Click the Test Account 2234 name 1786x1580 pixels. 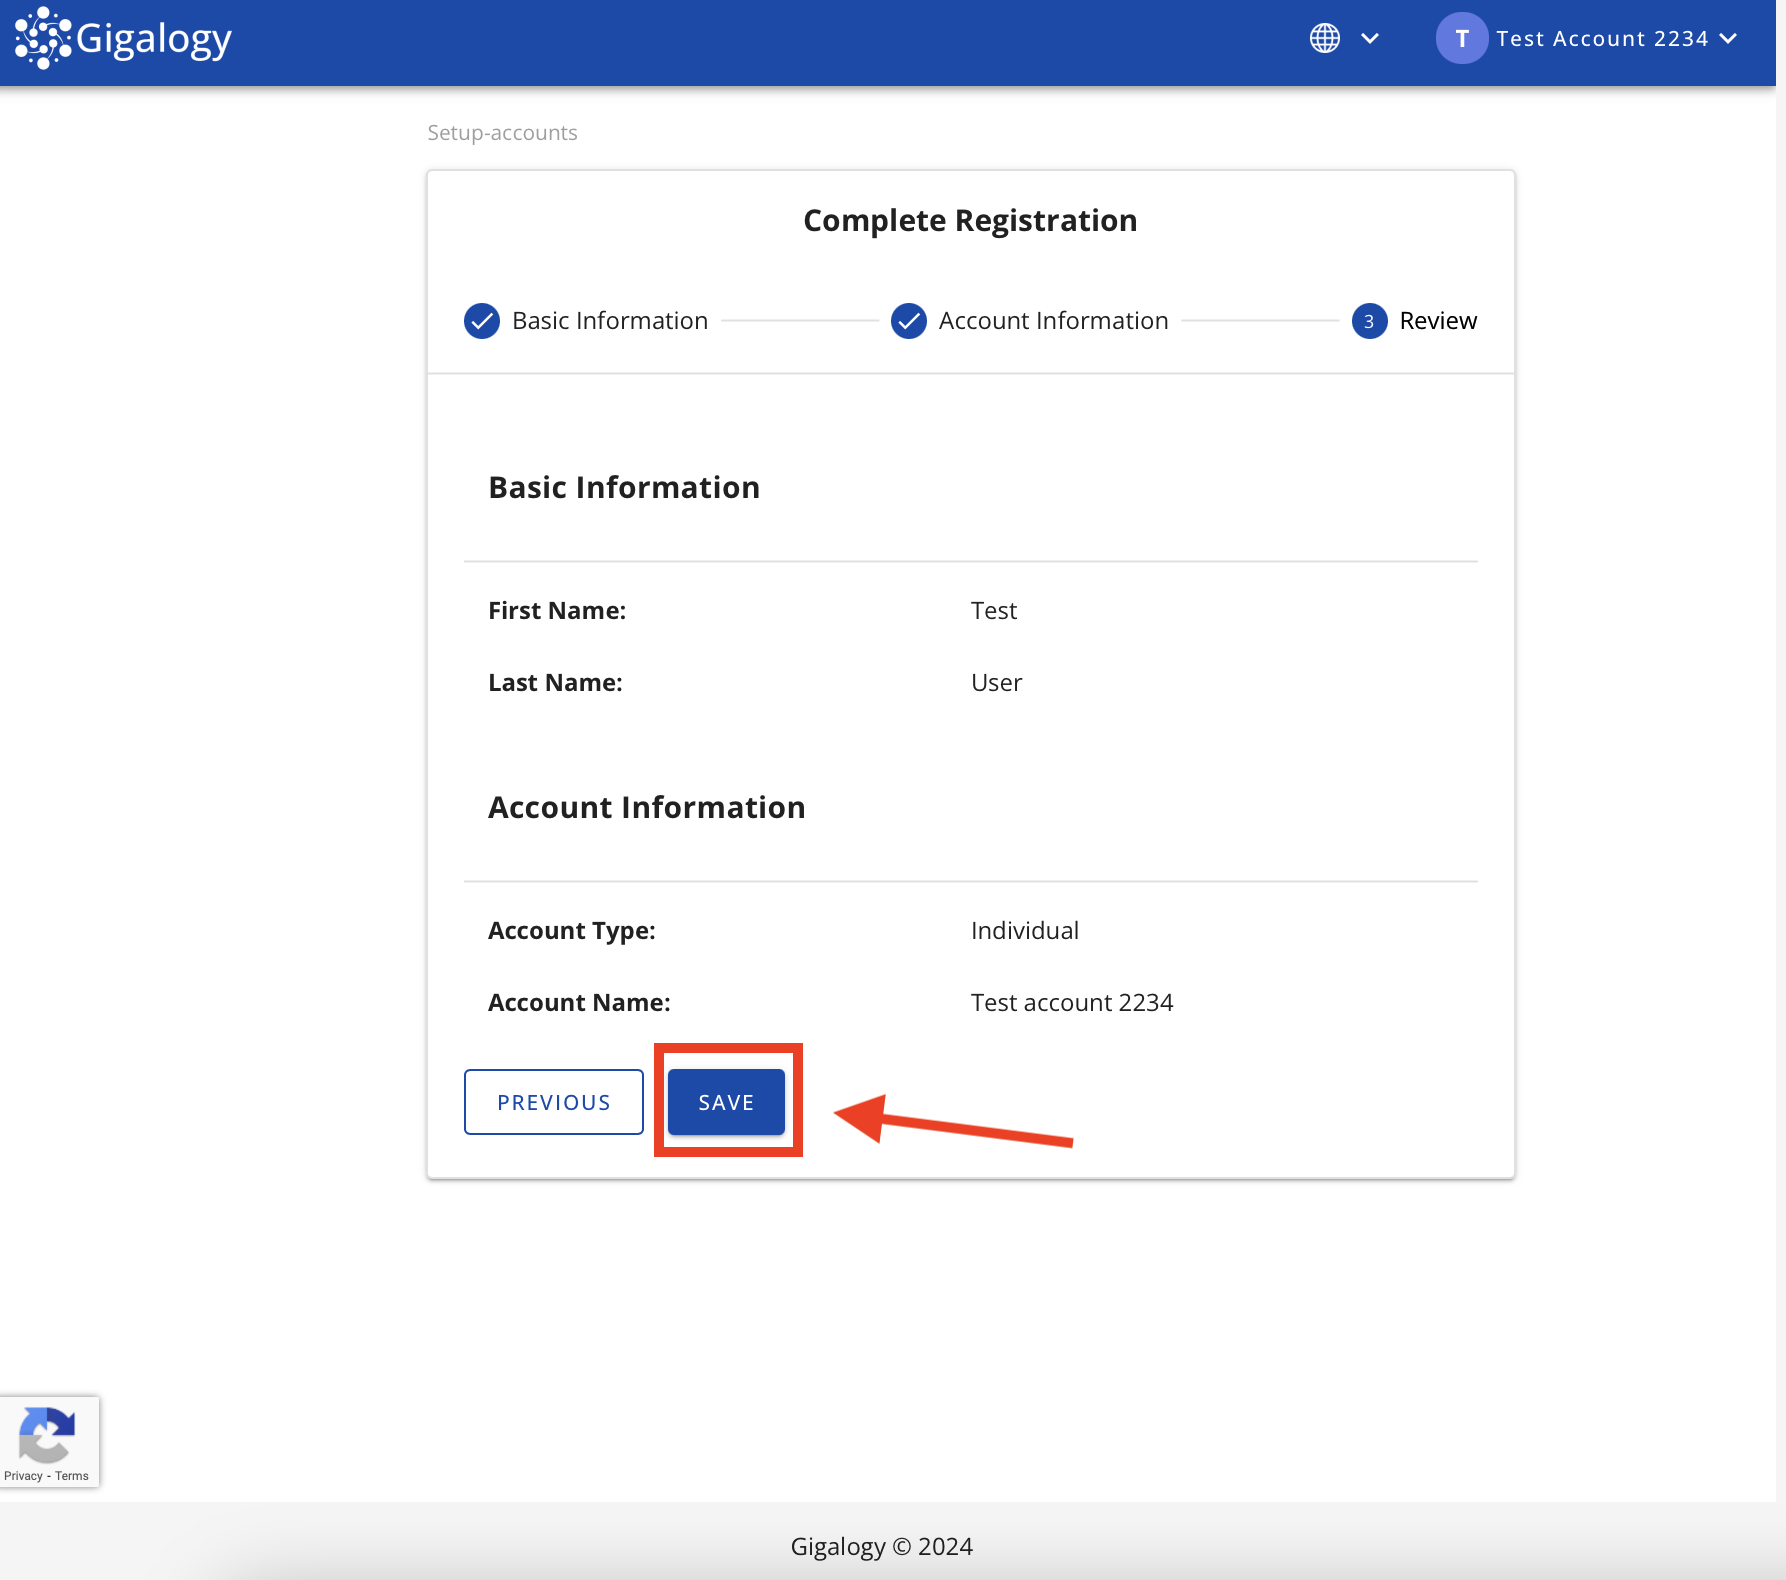[1602, 39]
